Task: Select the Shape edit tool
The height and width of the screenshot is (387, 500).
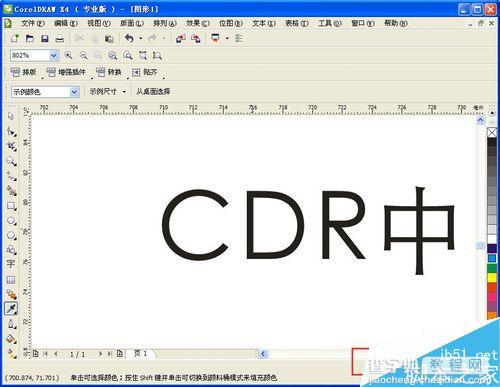Action: [11, 132]
